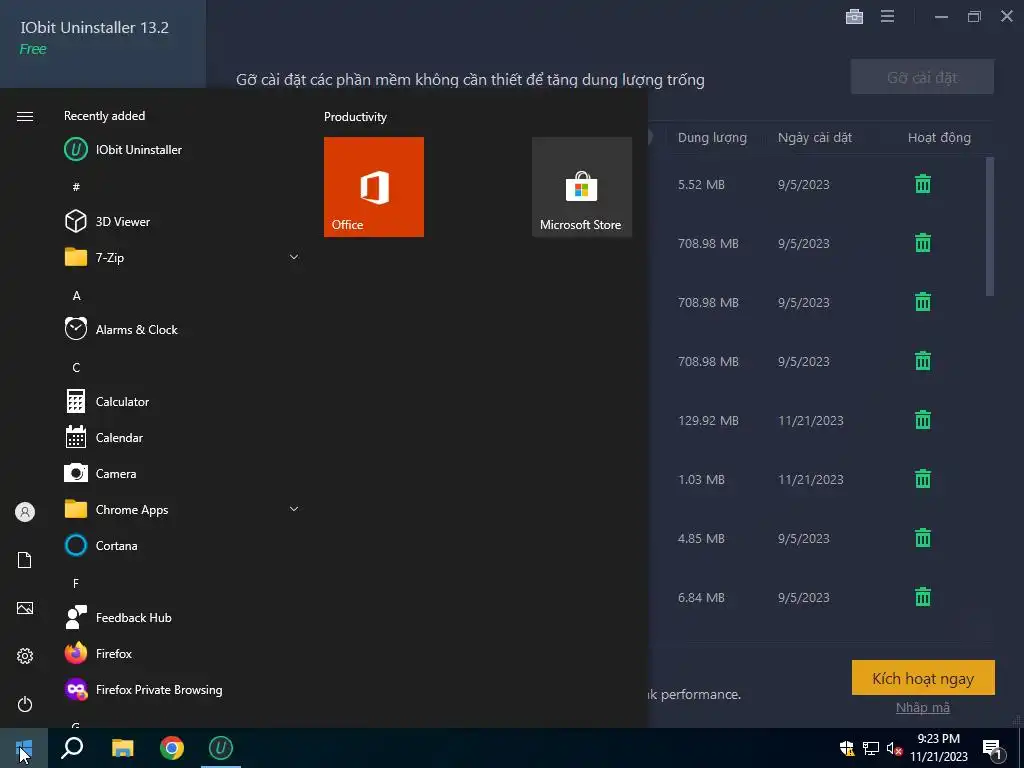Viewport: 1024px width, 768px height.
Task: Open Google Chrome from taskbar
Action: pyautogui.click(x=172, y=748)
